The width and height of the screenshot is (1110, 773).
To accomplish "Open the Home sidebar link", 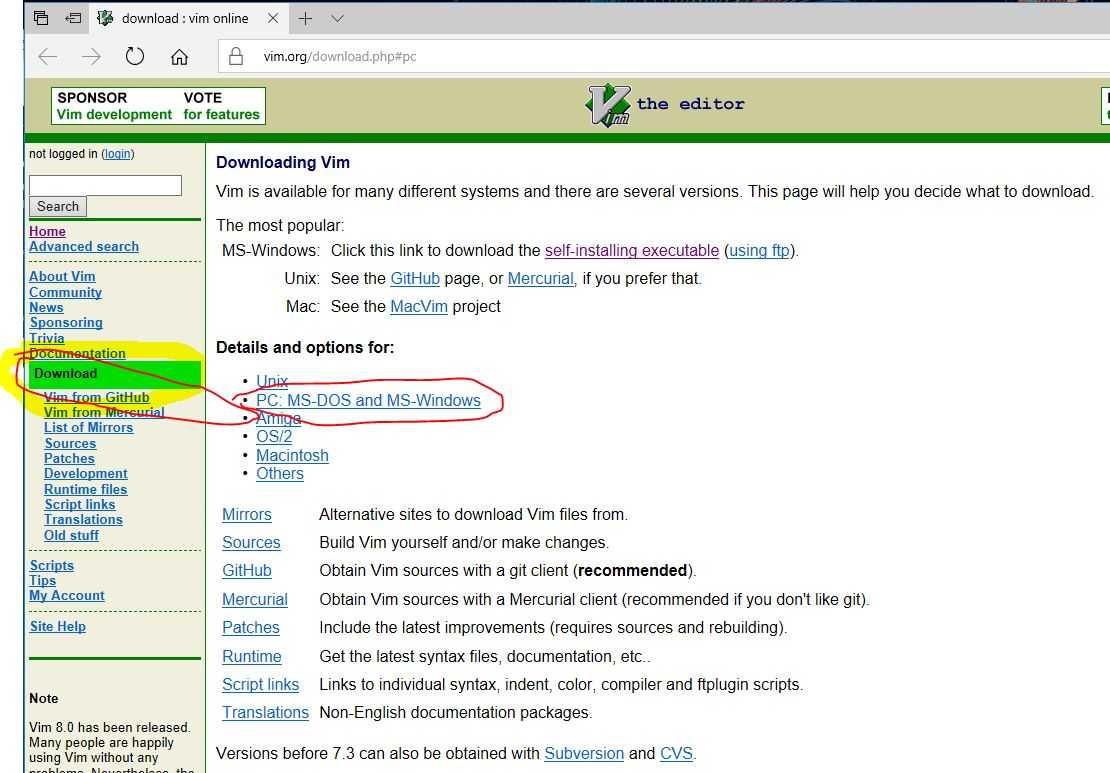I will pyautogui.click(x=47, y=231).
